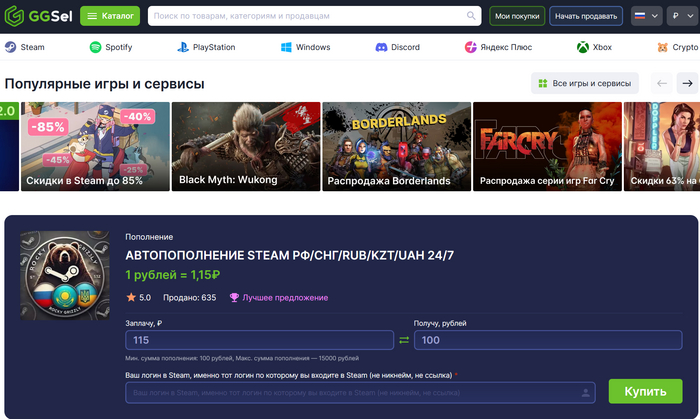
Task: Click the user icon in login field
Action: click(585, 393)
